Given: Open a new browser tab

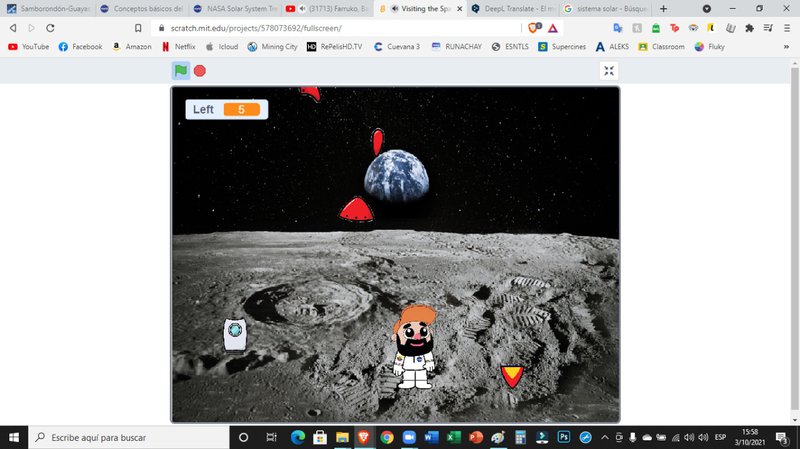Looking at the screenshot, I should [x=663, y=8].
